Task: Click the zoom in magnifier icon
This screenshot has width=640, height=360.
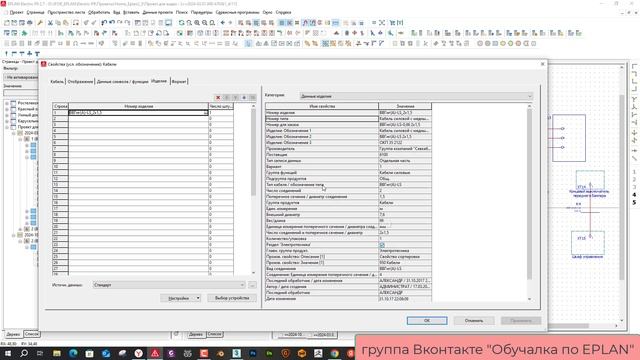Action: (197, 23)
